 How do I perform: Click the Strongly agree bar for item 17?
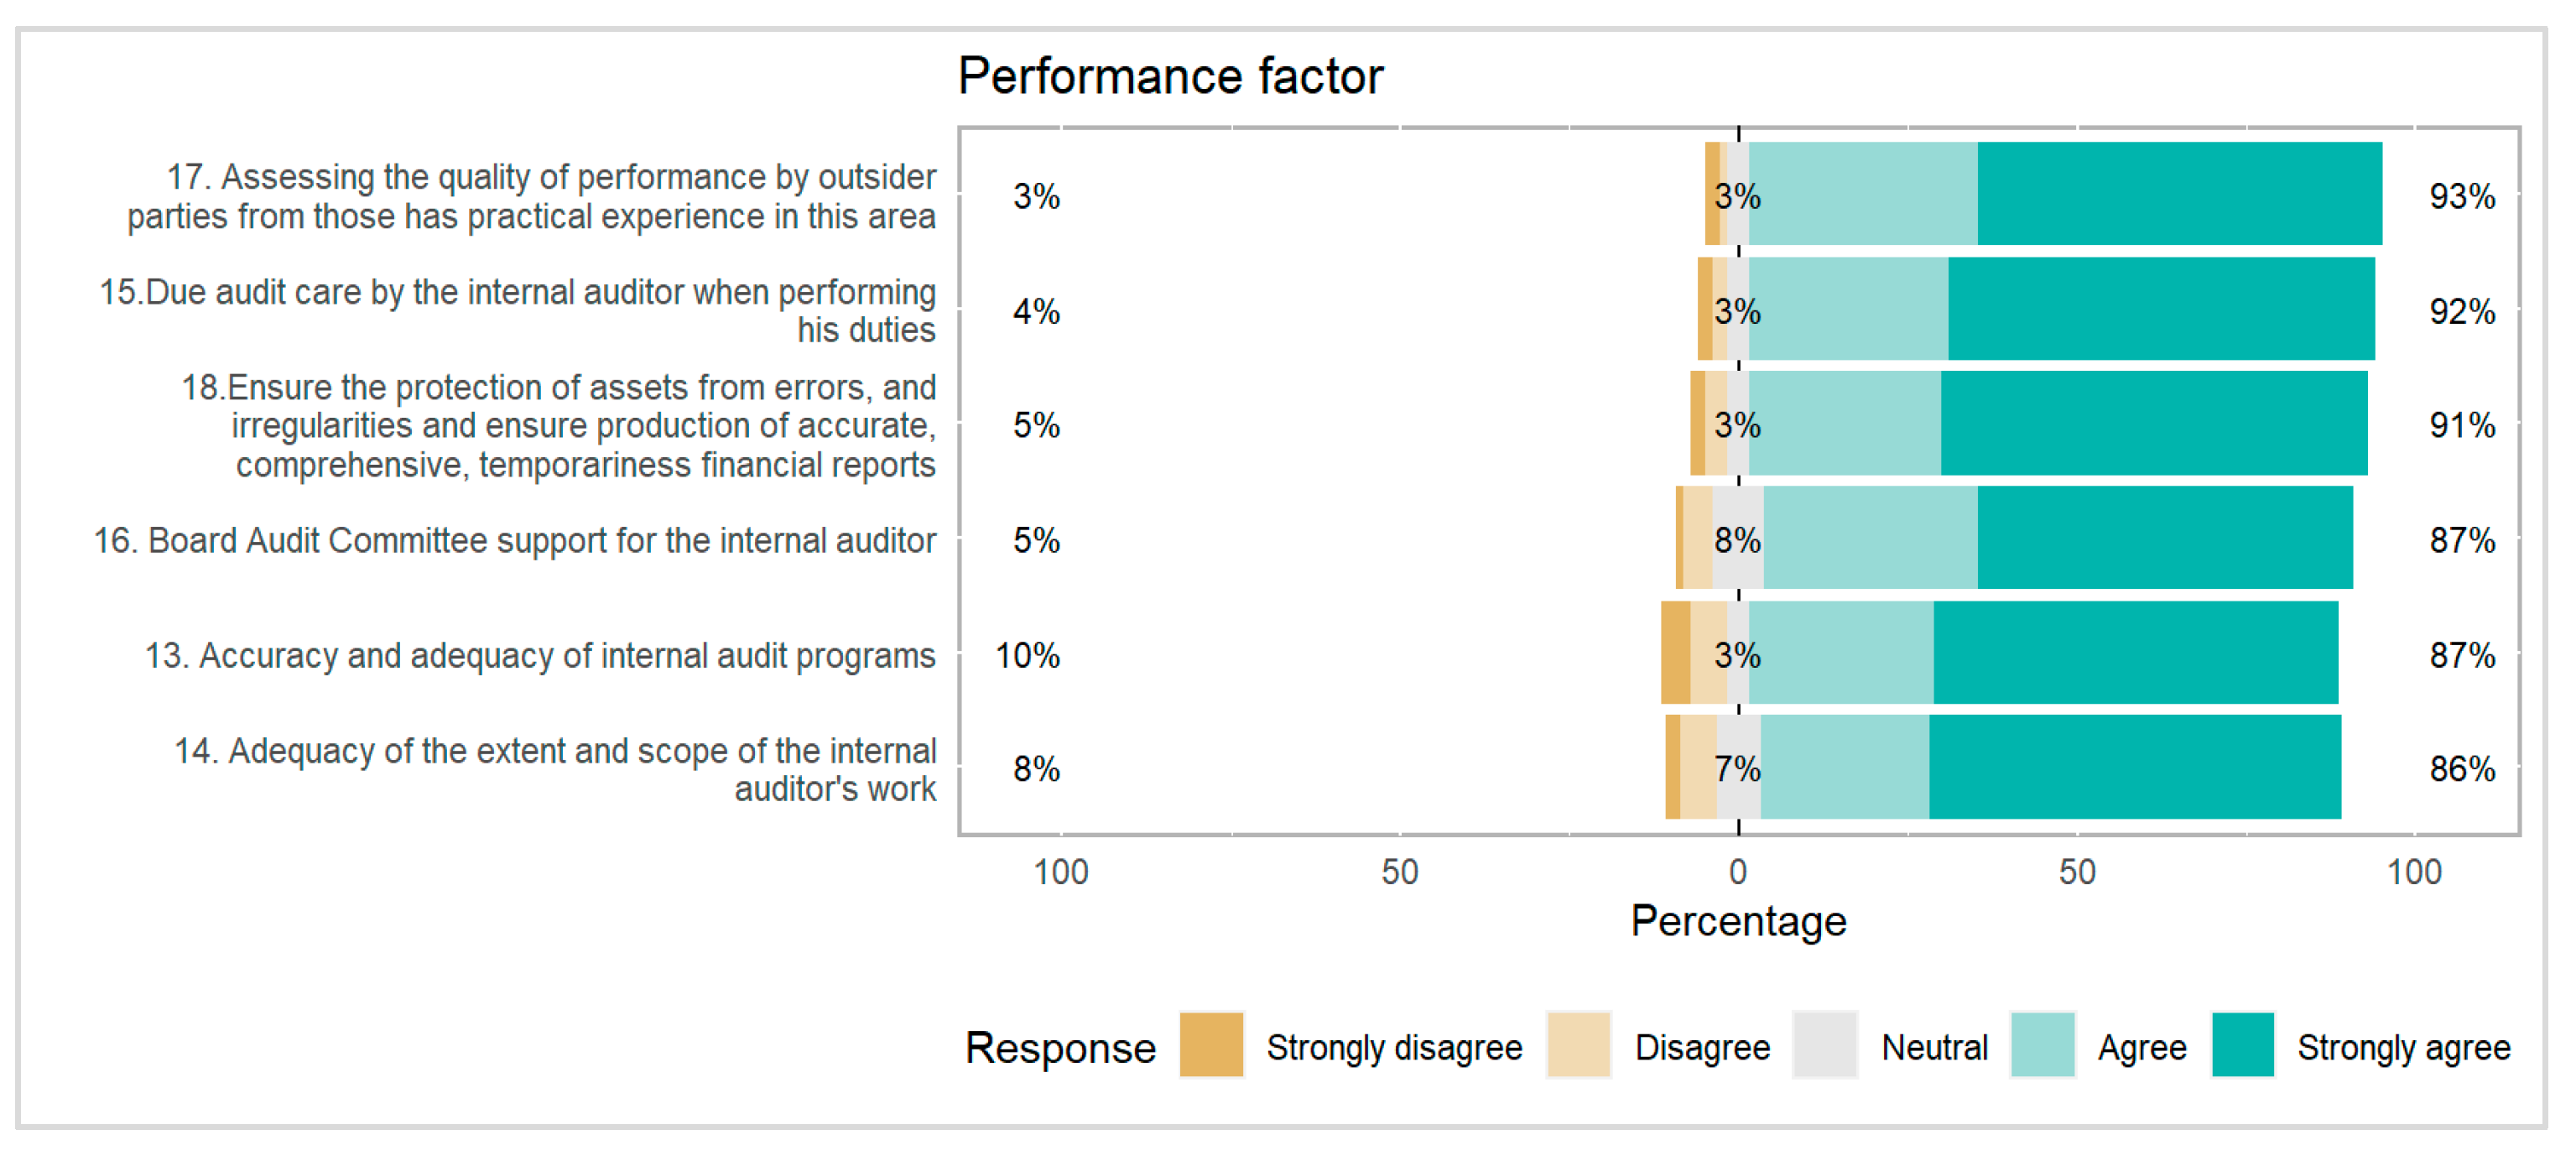pos(2180,194)
